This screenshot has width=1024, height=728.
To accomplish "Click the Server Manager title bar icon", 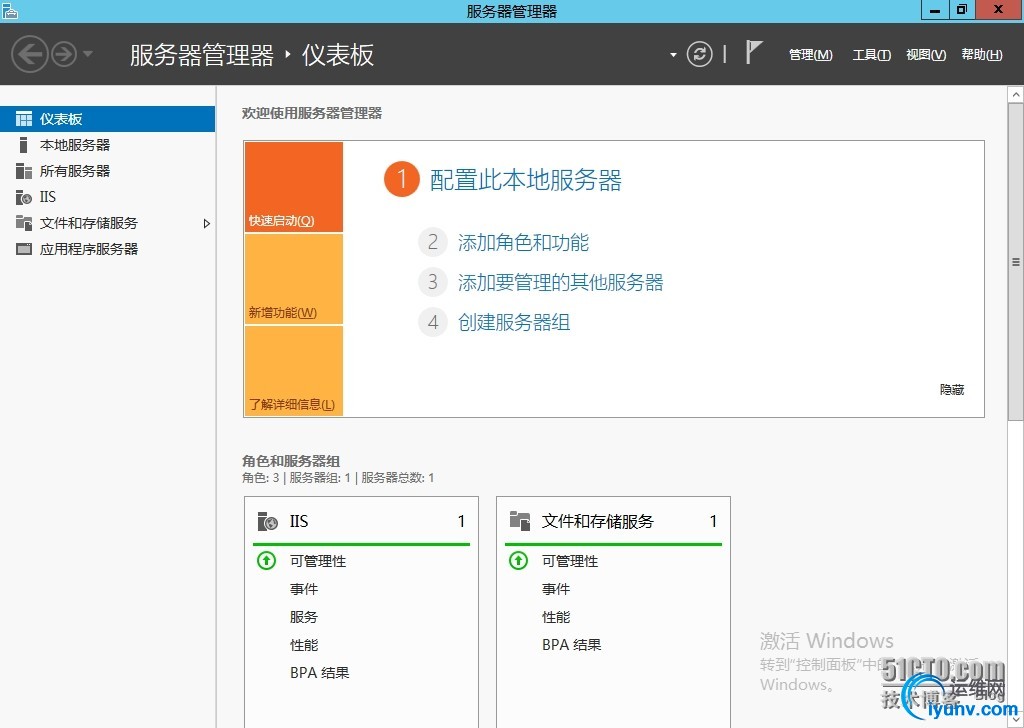I will click(9, 10).
